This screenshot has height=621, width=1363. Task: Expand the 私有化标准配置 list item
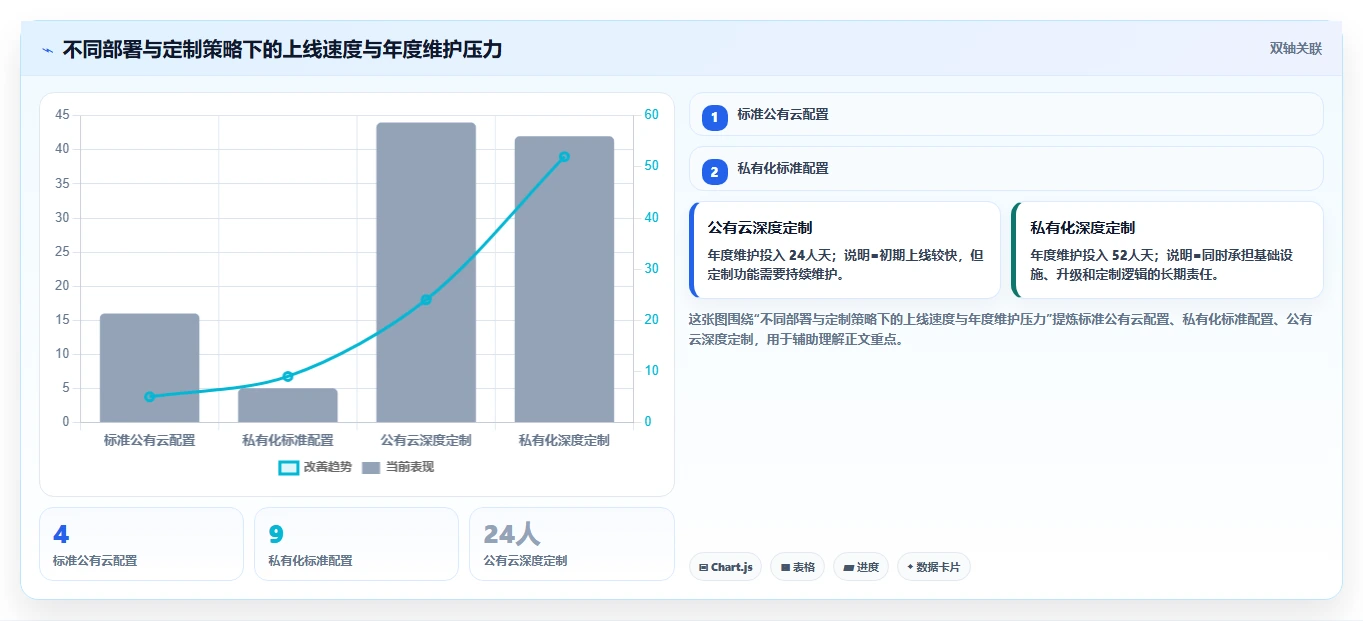[1006, 168]
